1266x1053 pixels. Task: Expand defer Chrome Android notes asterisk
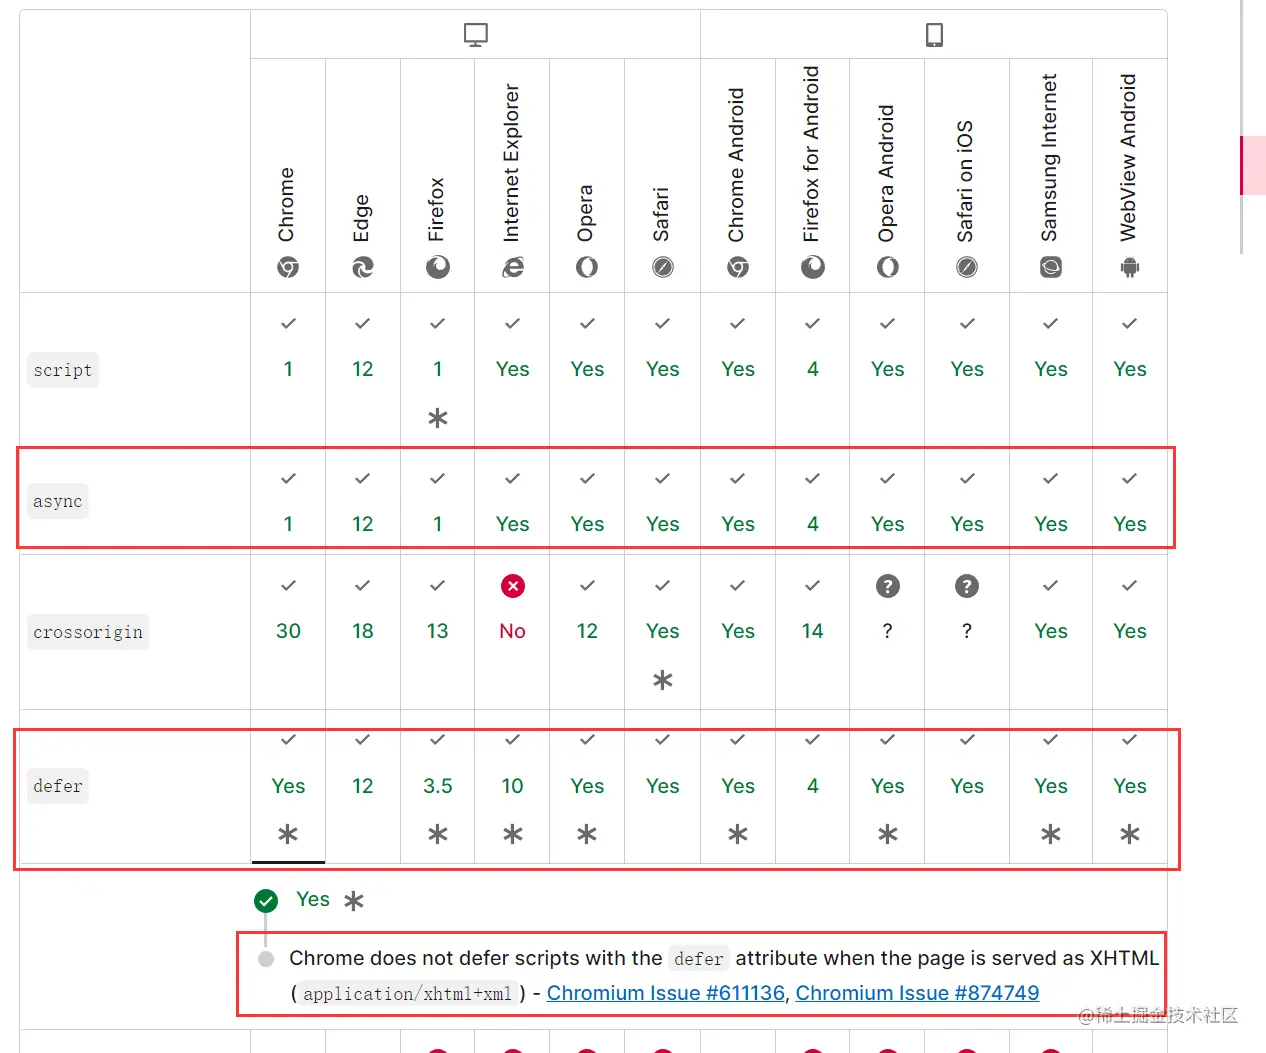[738, 834]
